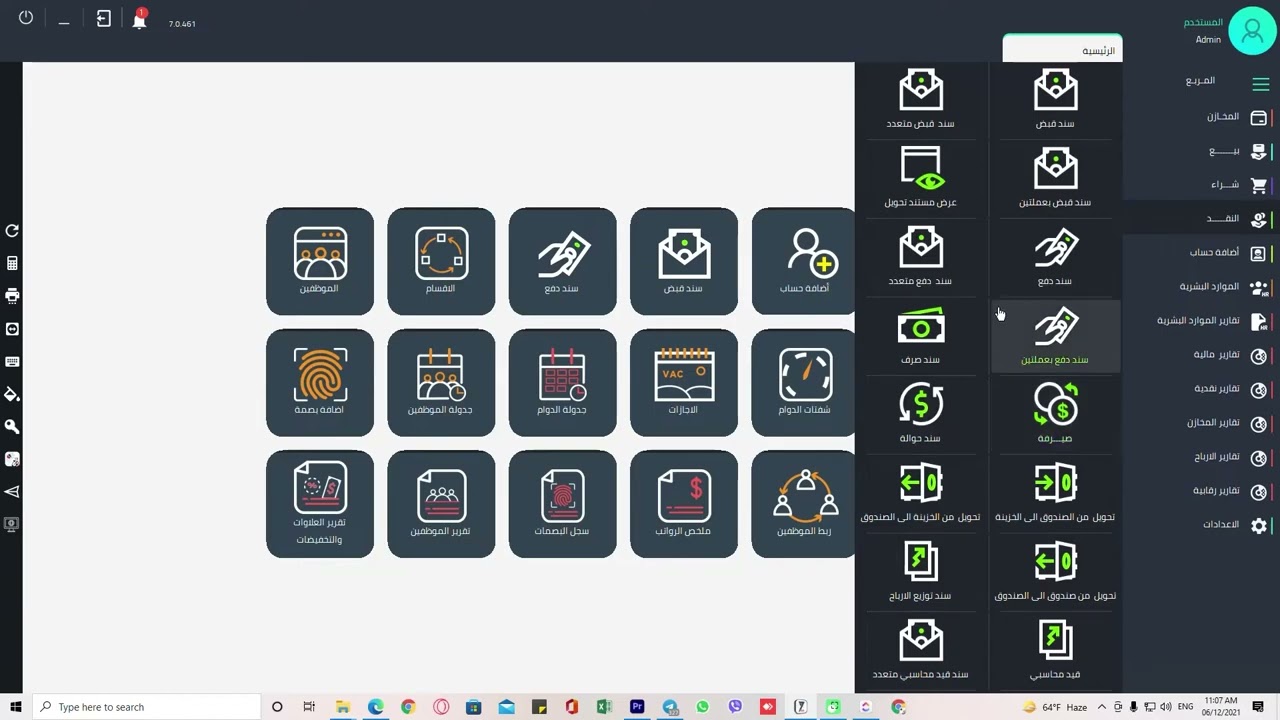Open the الموظفين dashboard tile
1280x720 pixels.
click(x=320, y=261)
